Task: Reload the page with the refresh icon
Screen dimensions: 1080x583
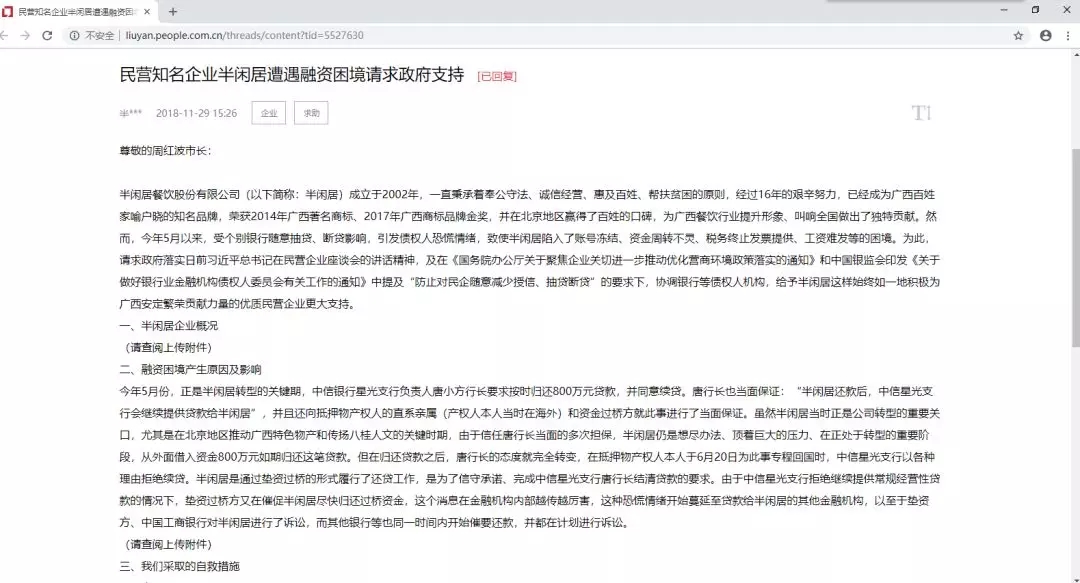Action: (47, 35)
